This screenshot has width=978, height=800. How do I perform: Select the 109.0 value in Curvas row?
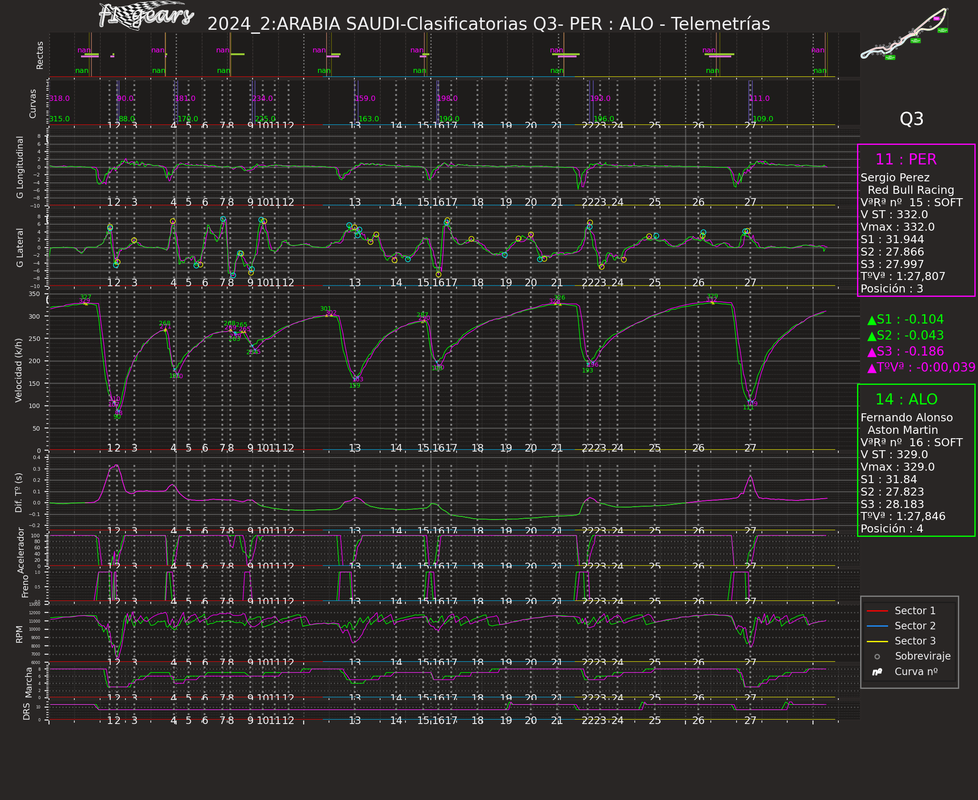pos(763,119)
